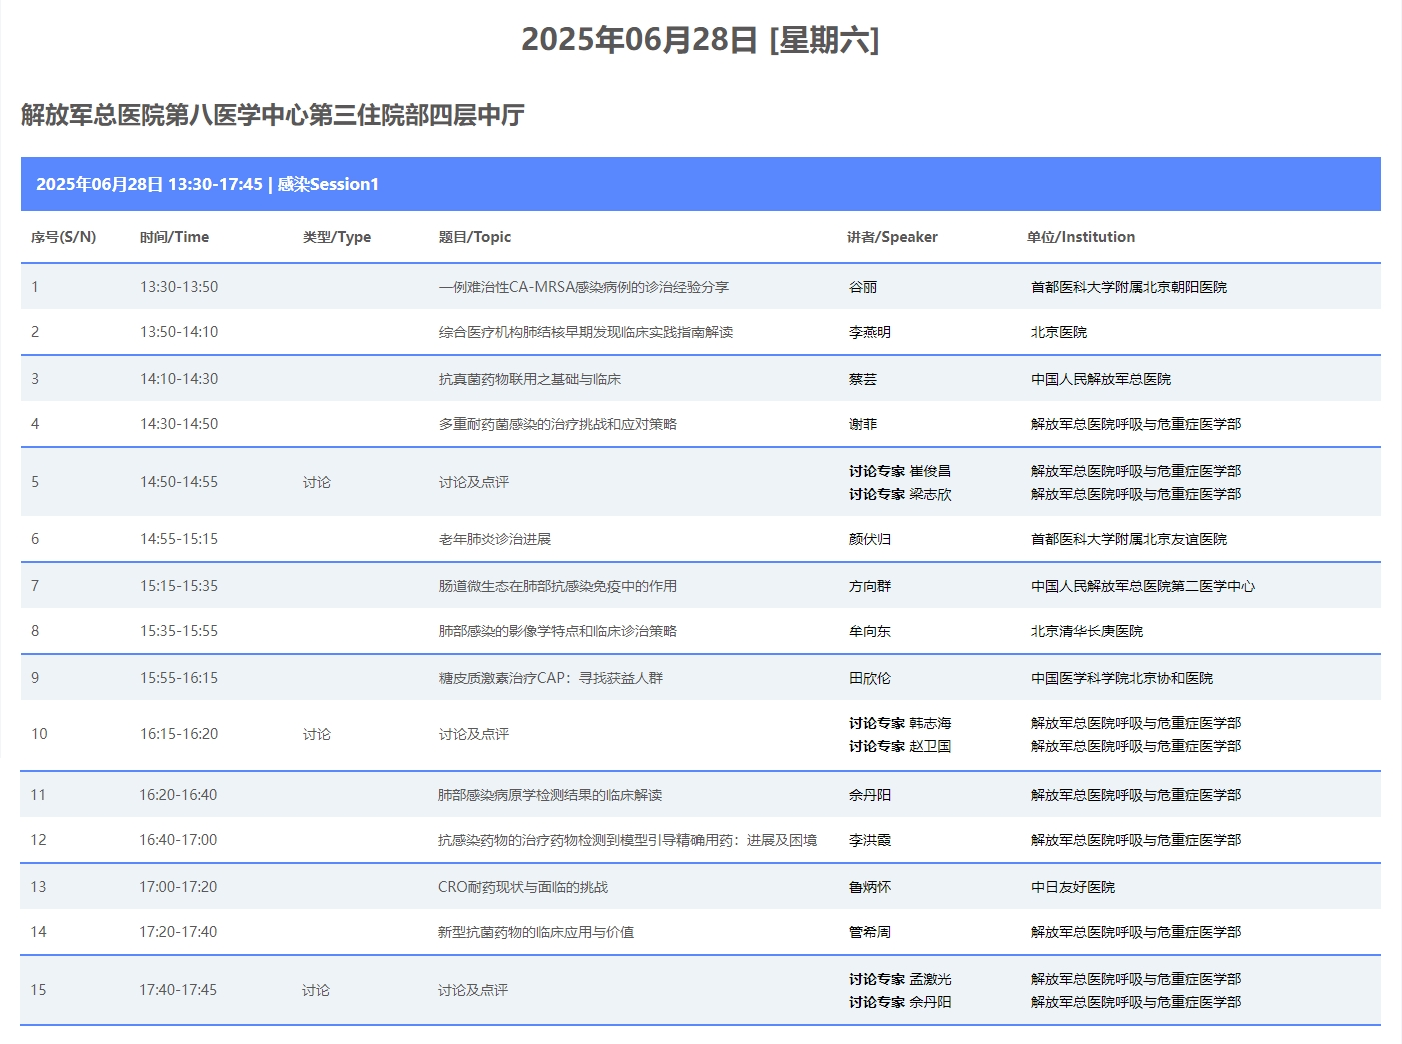The height and width of the screenshot is (1044, 1402).
Task: Select topic 抗感染药物的治疗药物检测到模型引导精确用药：进展及困境
Action: point(627,840)
